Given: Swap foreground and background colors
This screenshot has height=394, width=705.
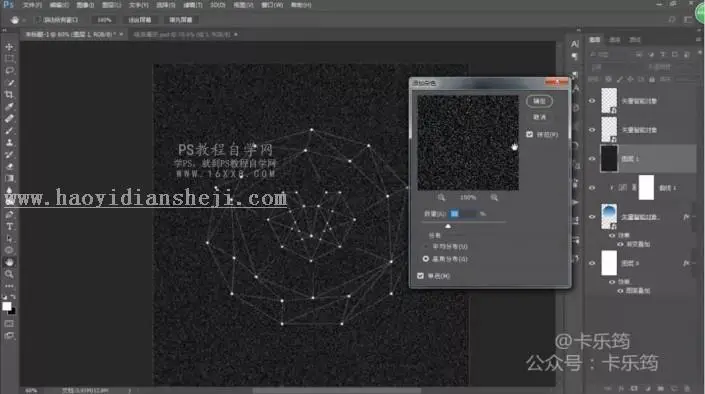Looking at the screenshot, I should (x=13, y=297).
